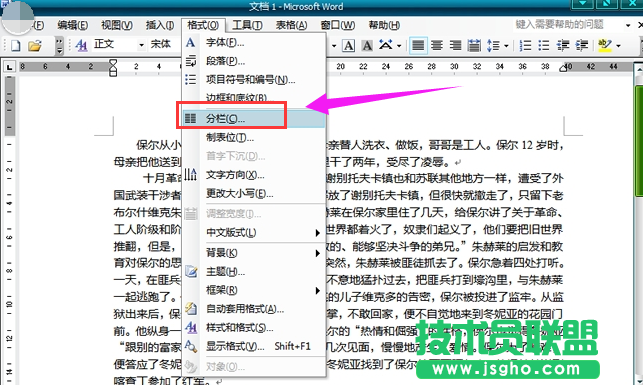Click the font name box showing 宋体
This screenshot has width=643, height=385.
[165, 44]
